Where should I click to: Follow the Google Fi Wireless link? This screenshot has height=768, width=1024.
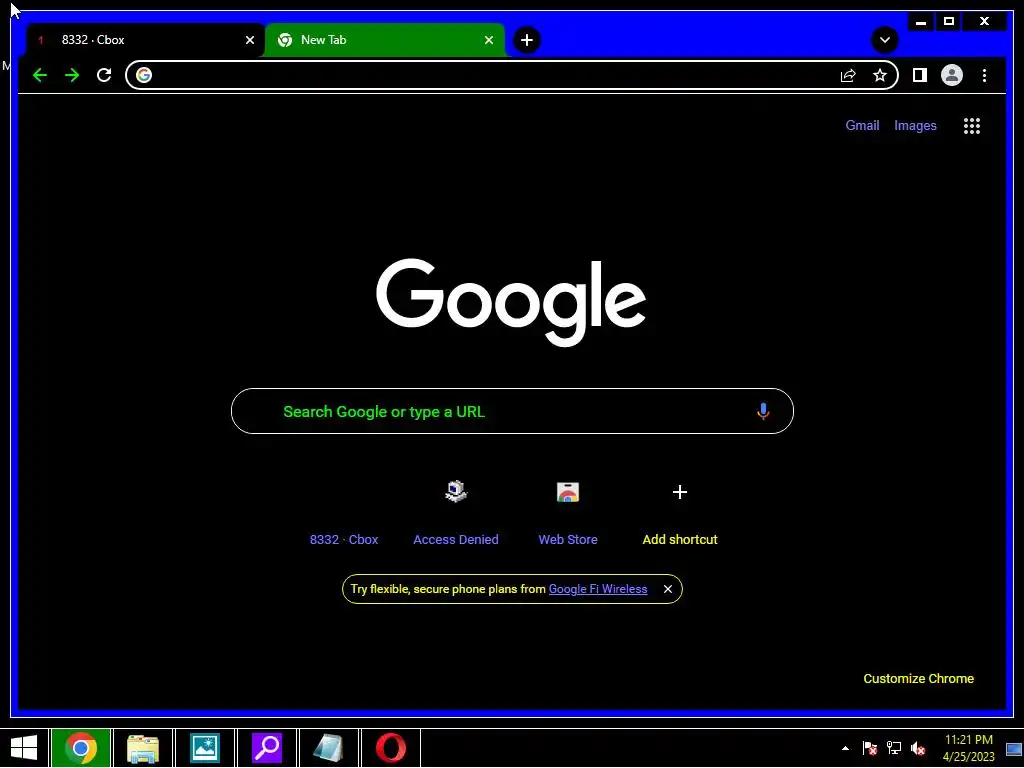tap(598, 589)
